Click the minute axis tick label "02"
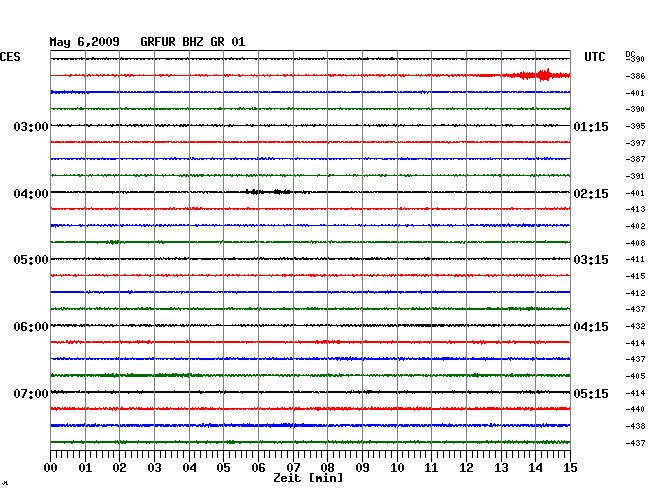Screen dimensions: 650x494 click(119, 468)
